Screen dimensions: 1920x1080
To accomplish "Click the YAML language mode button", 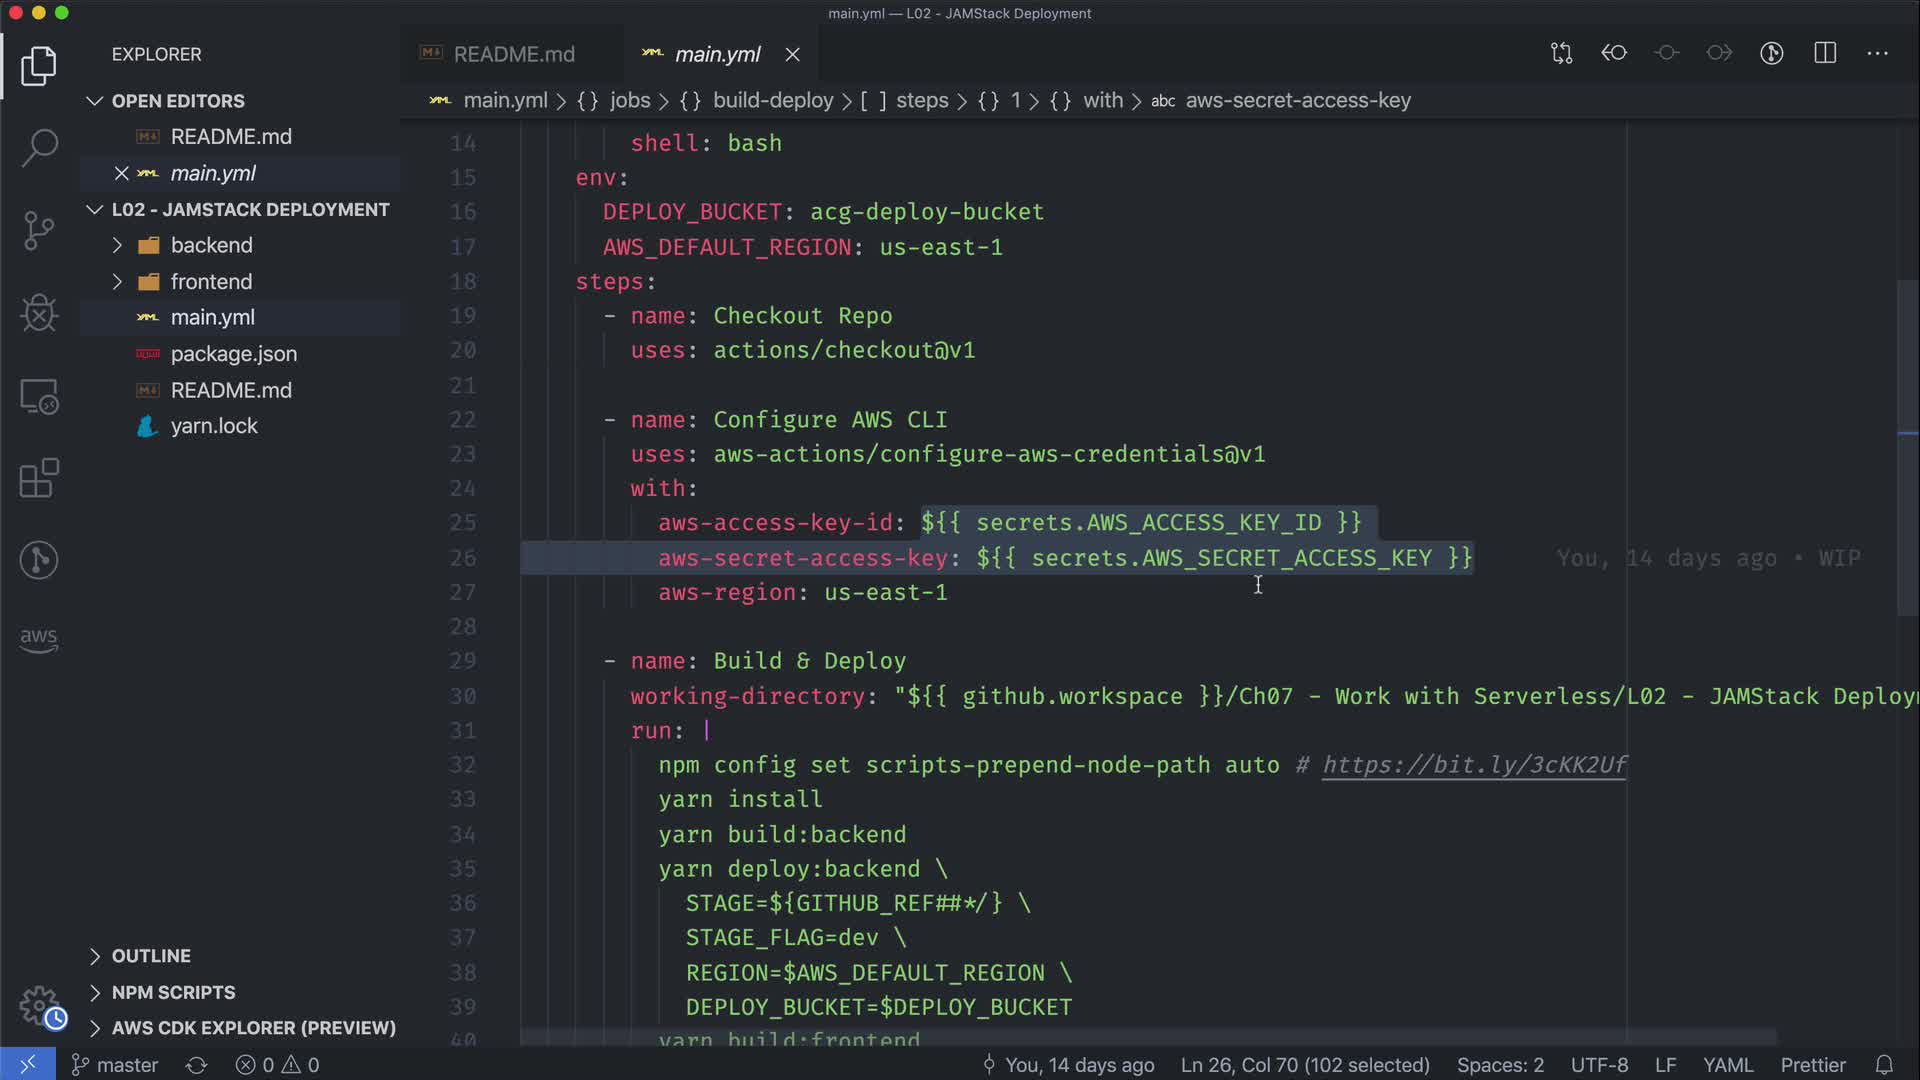I will tap(1727, 1065).
